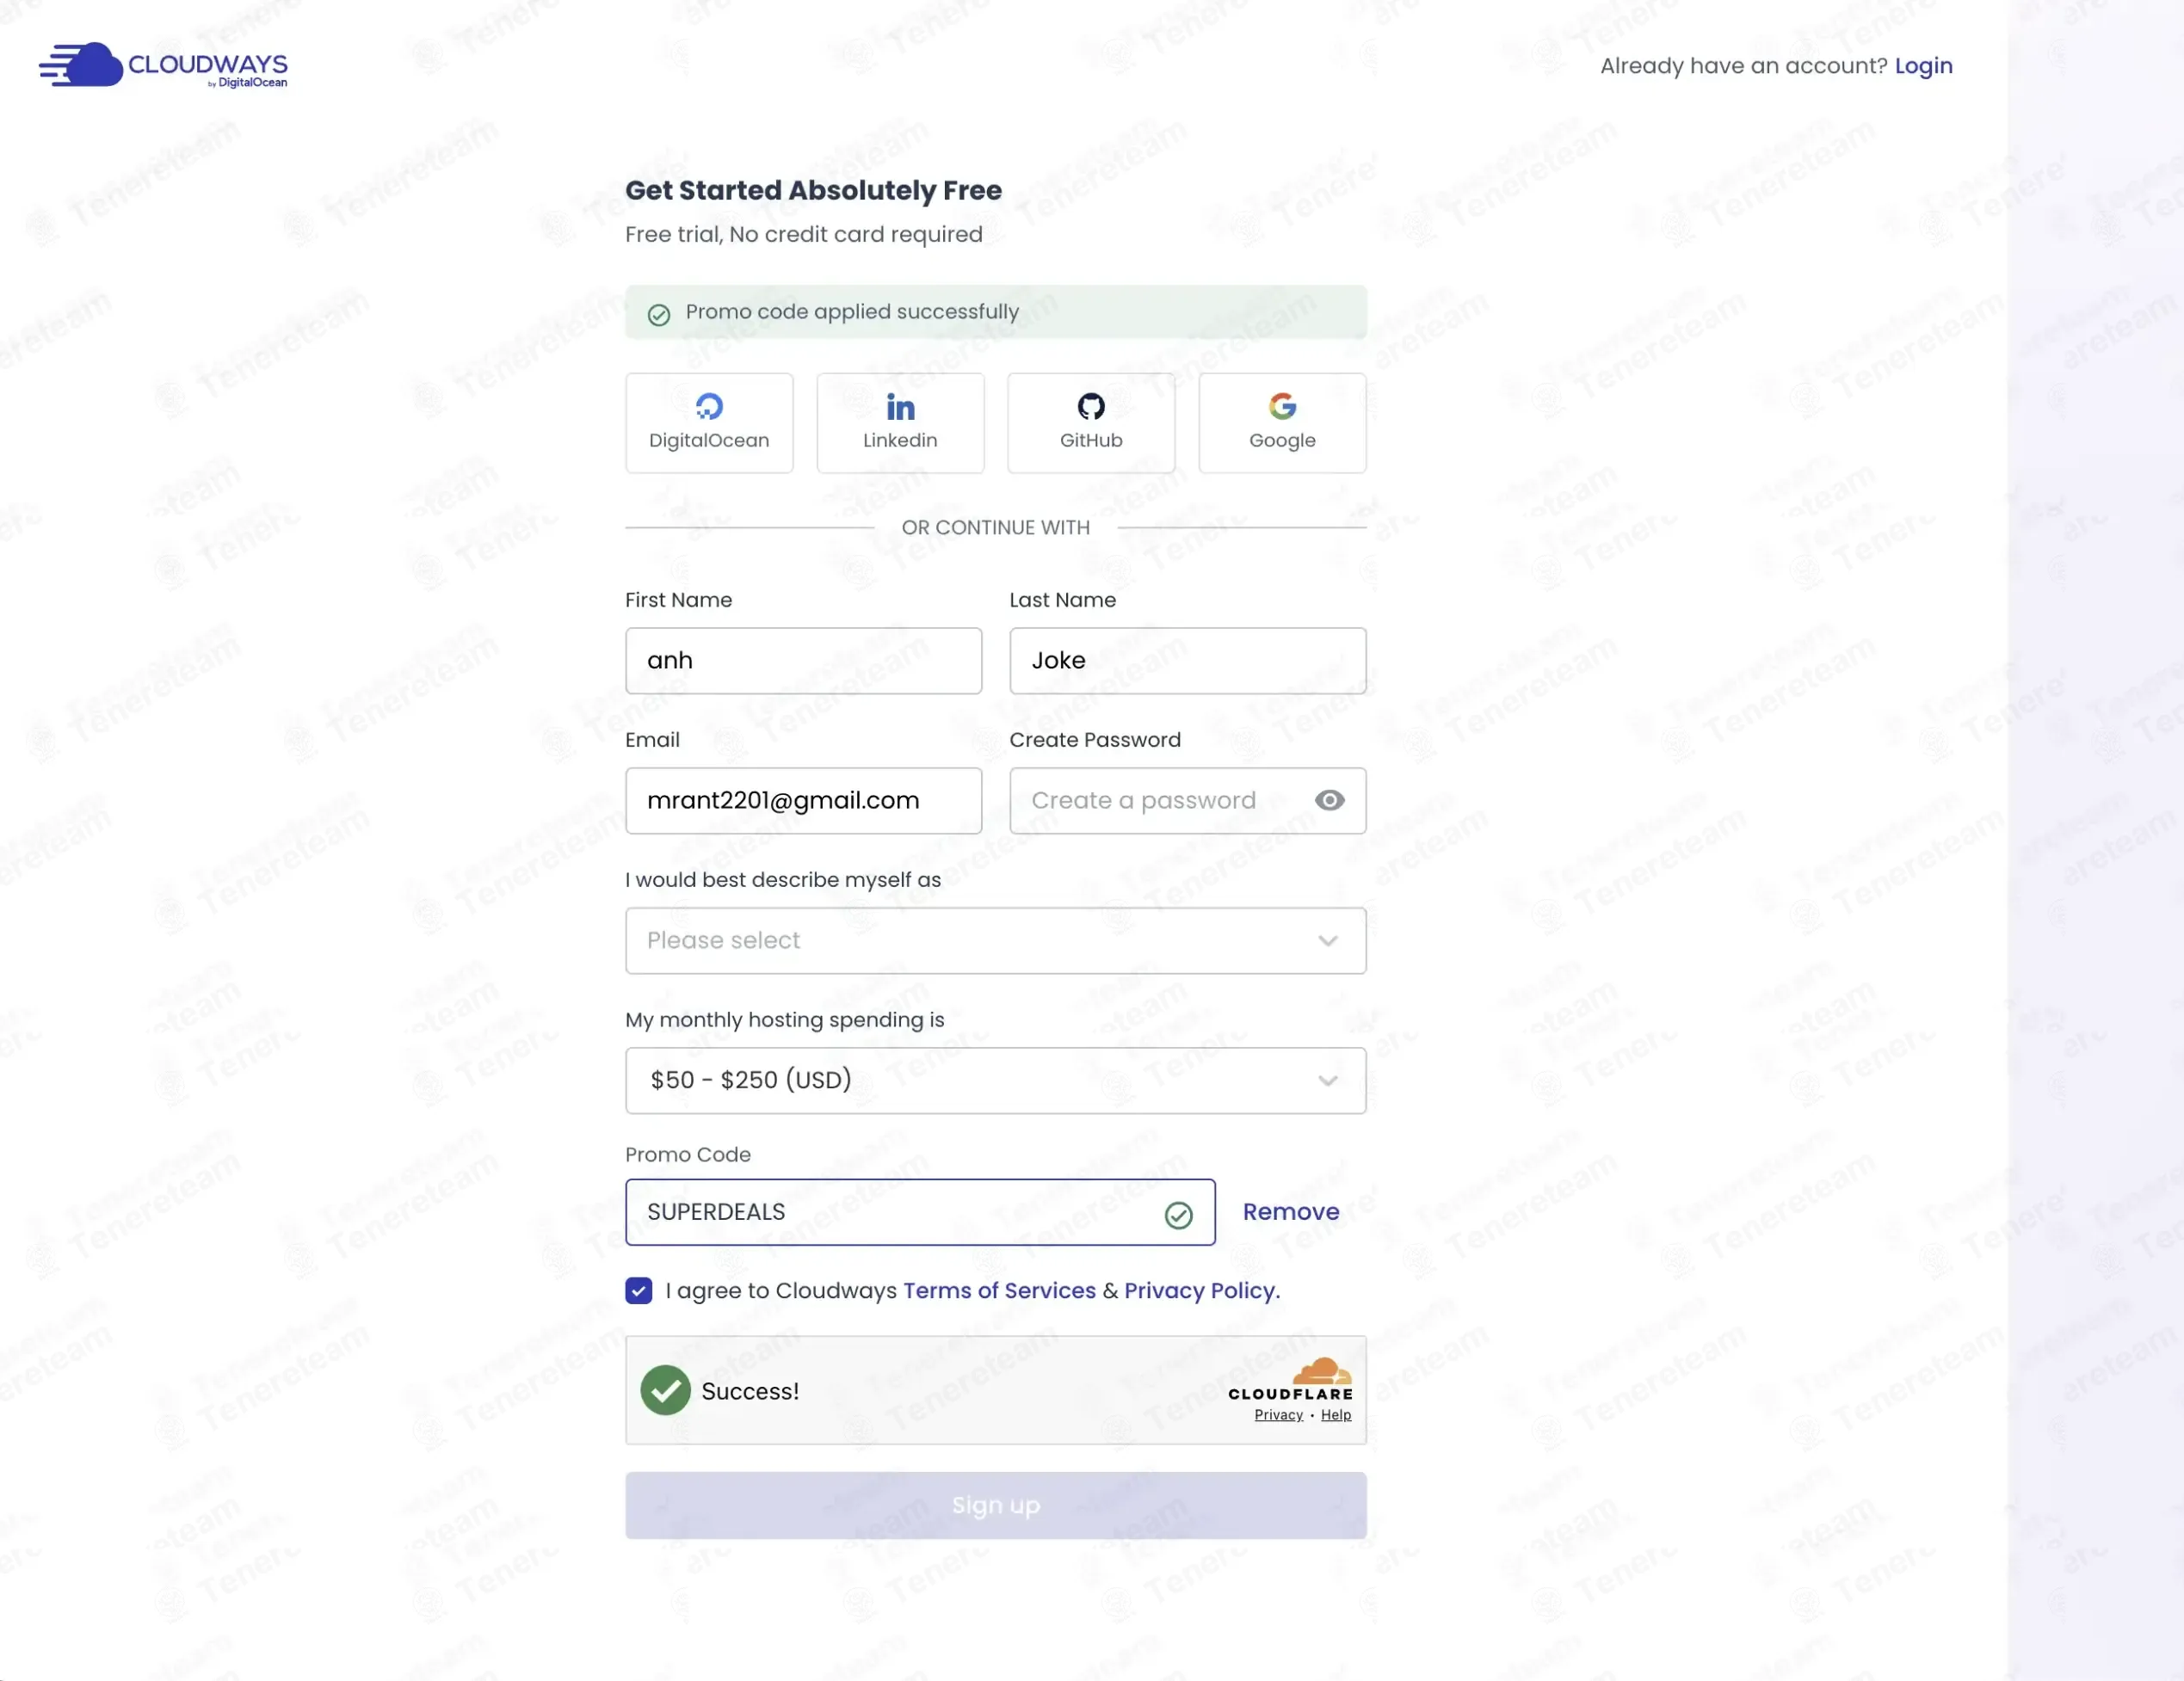Uncheck the Terms of Services agreement checkbox
Viewport: 2184px width, 1681px height.
pos(639,1290)
